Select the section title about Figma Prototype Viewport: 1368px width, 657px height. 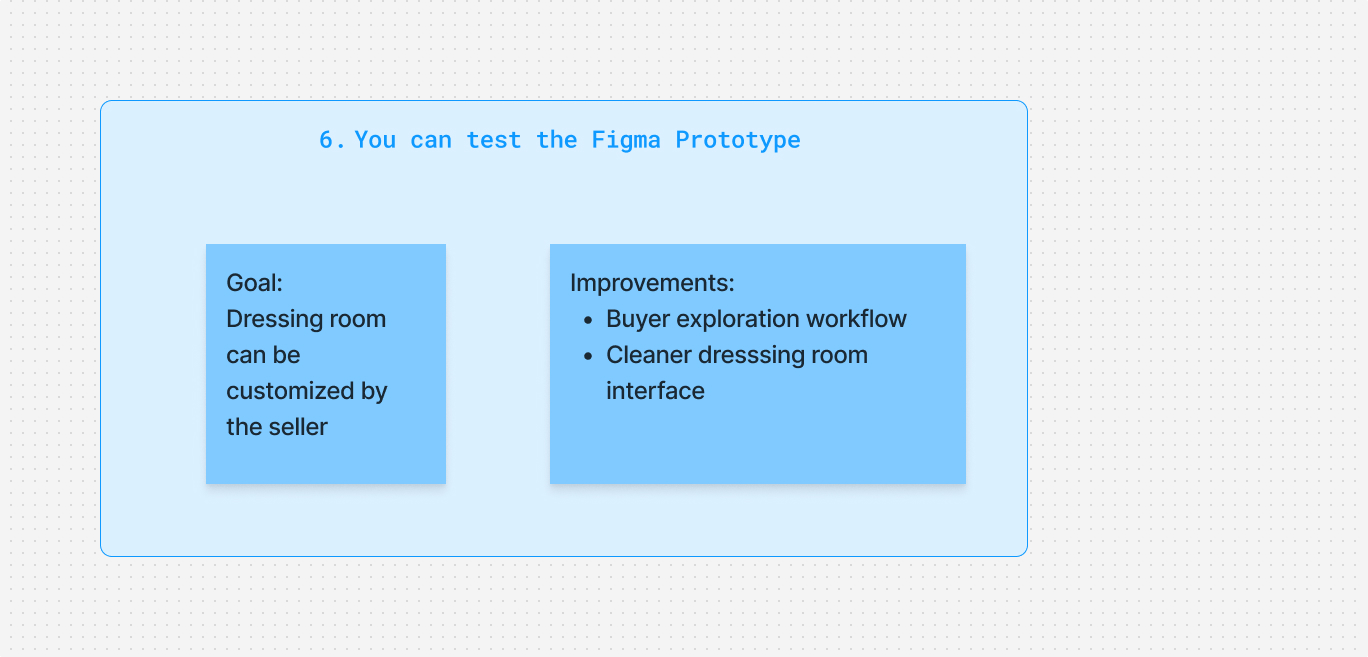coord(560,139)
